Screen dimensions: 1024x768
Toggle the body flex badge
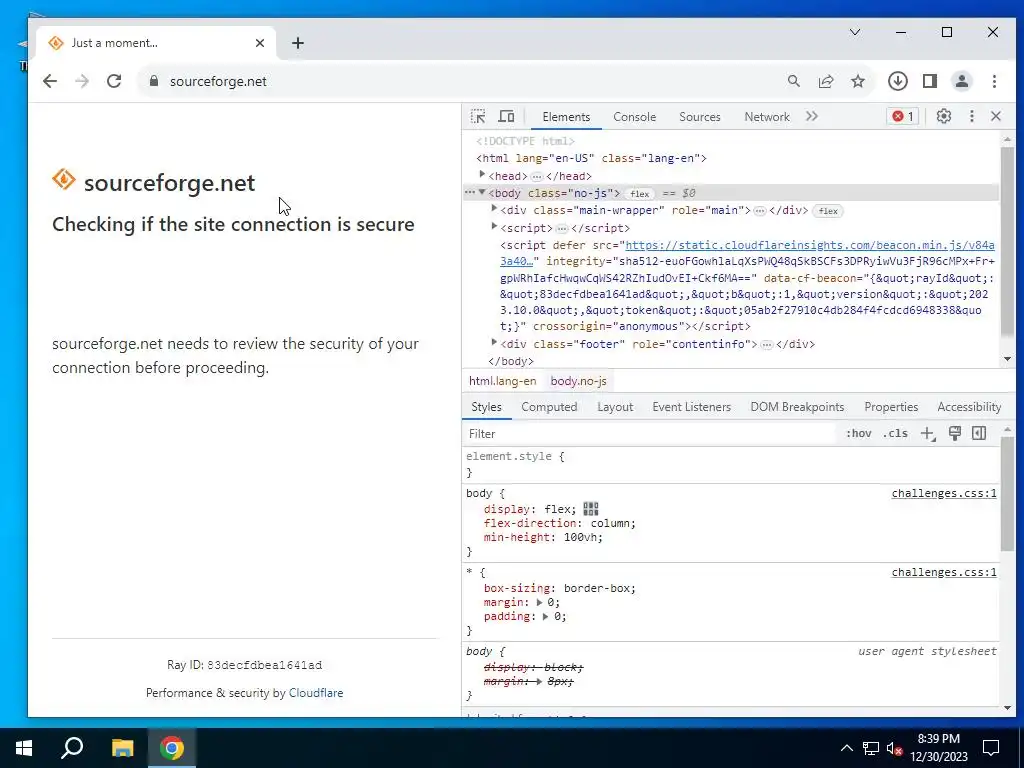[x=639, y=193]
